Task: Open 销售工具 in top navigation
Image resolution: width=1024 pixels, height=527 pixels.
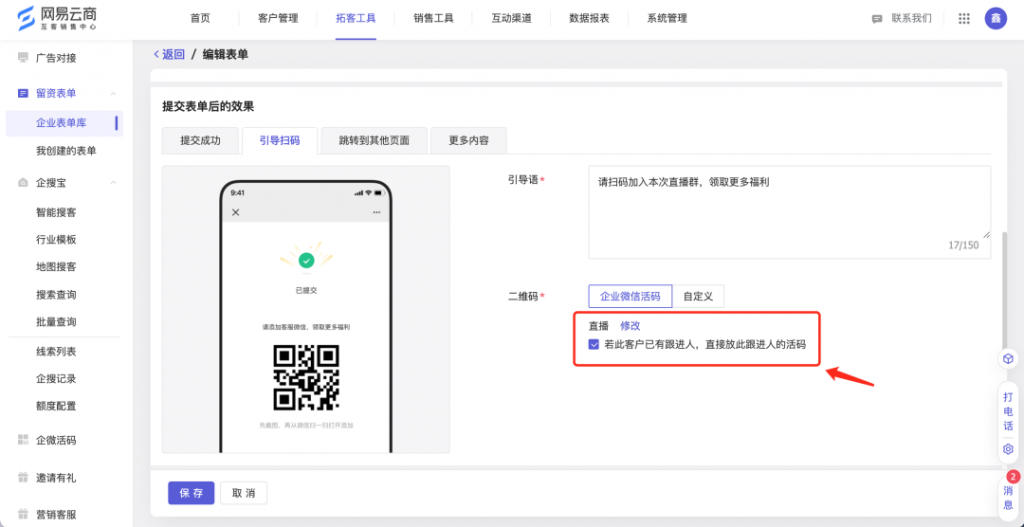Action: pyautogui.click(x=434, y=18)
